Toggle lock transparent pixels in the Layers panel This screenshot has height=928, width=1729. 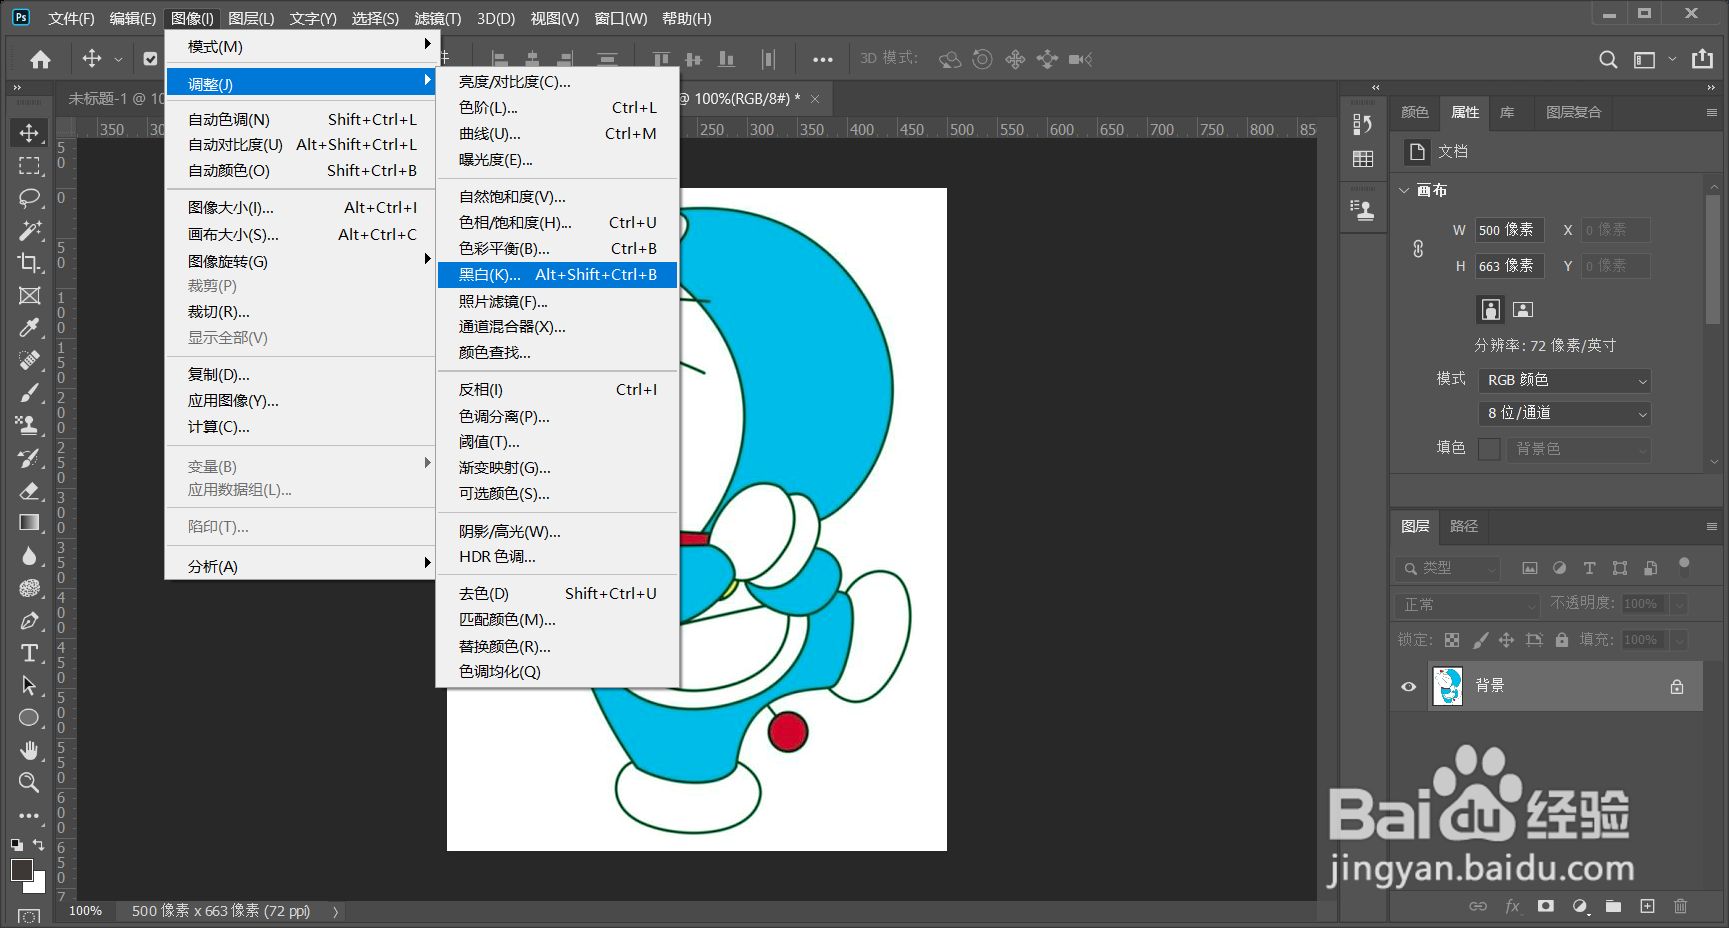[x=1451, y=640]
